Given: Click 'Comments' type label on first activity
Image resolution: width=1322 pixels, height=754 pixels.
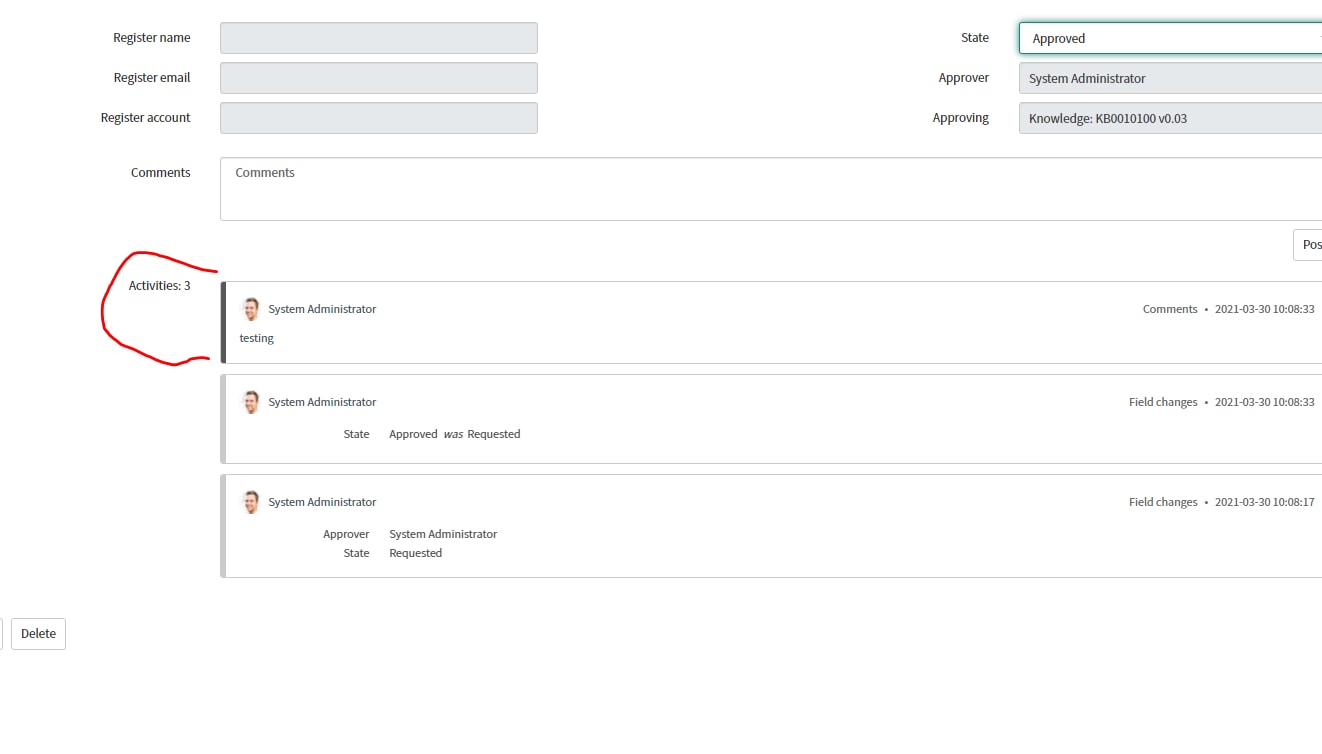Looking at the screenshot, I should 1170,309.
